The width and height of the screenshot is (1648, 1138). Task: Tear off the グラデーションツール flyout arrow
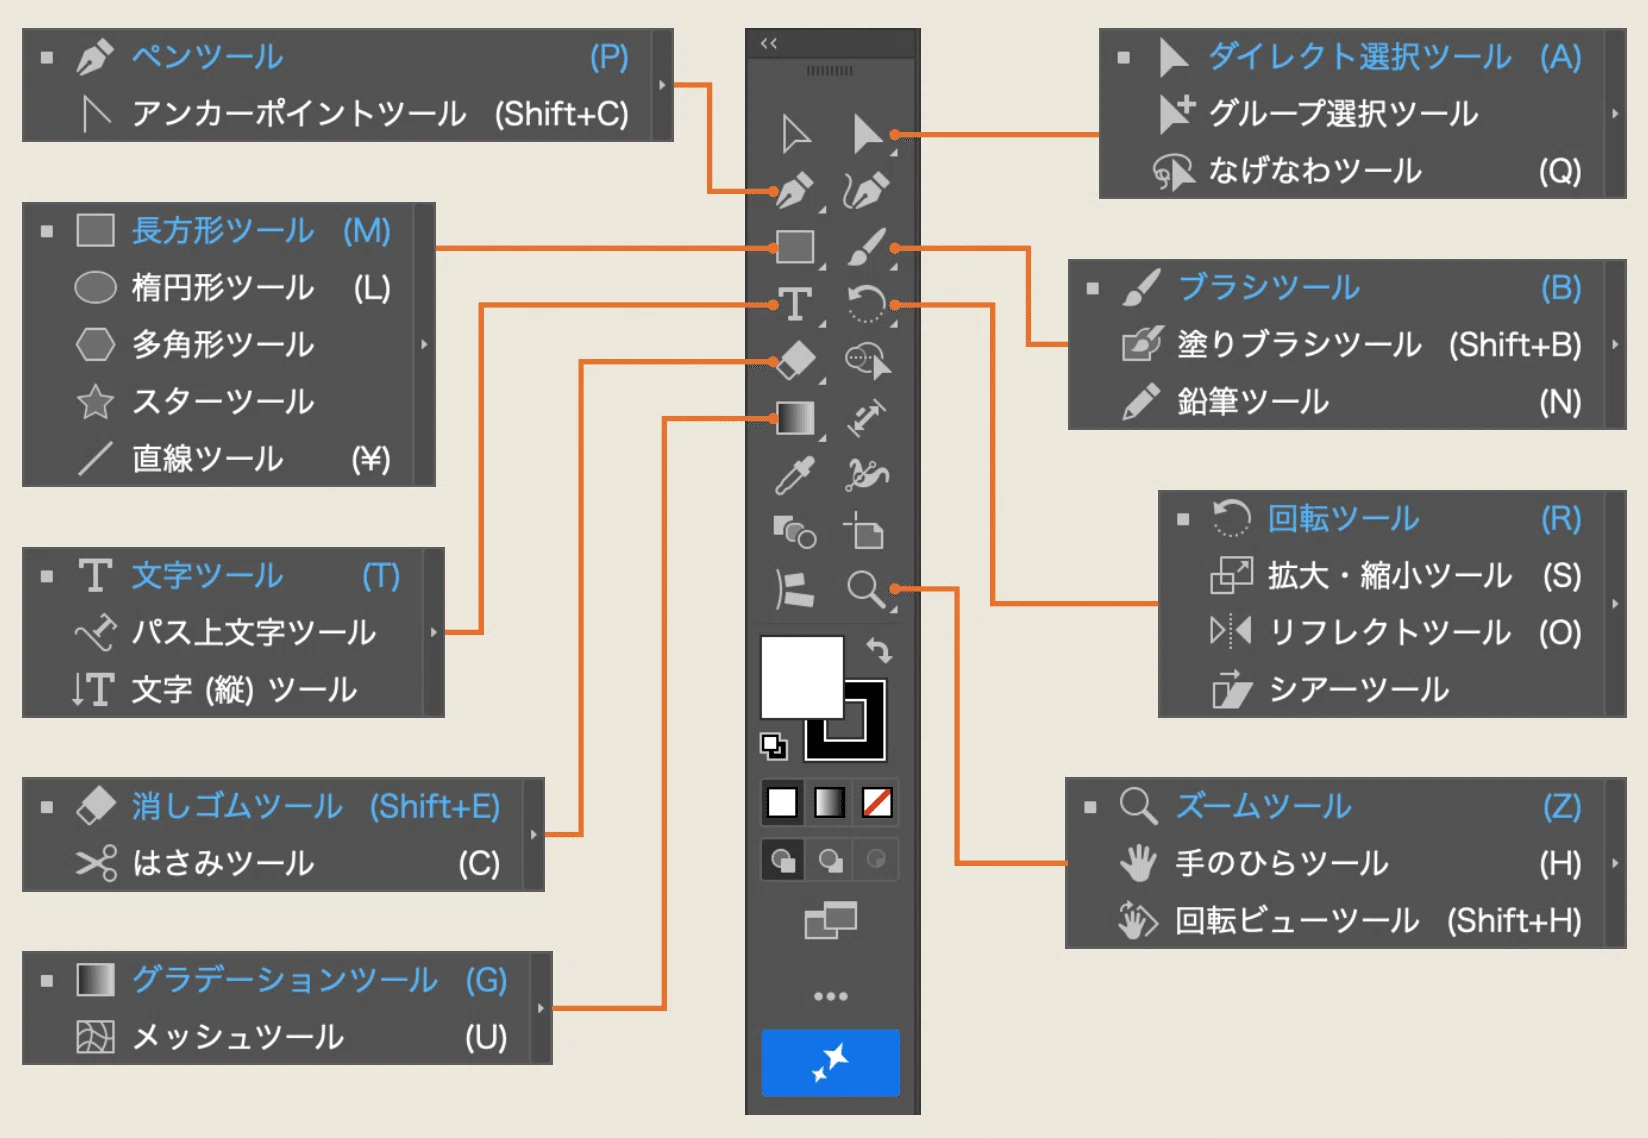tap(541, 1008)
